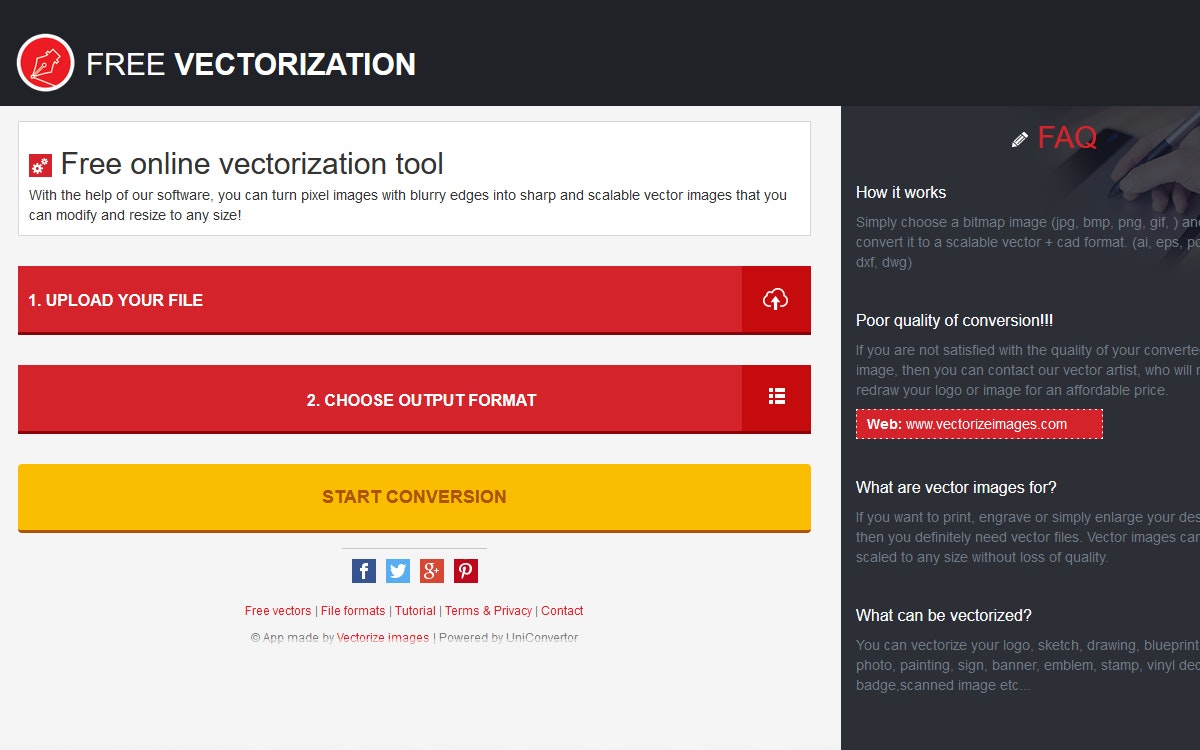Open the Free vectors link
This screenshot has width=1200, height=750.
(278, 610)
